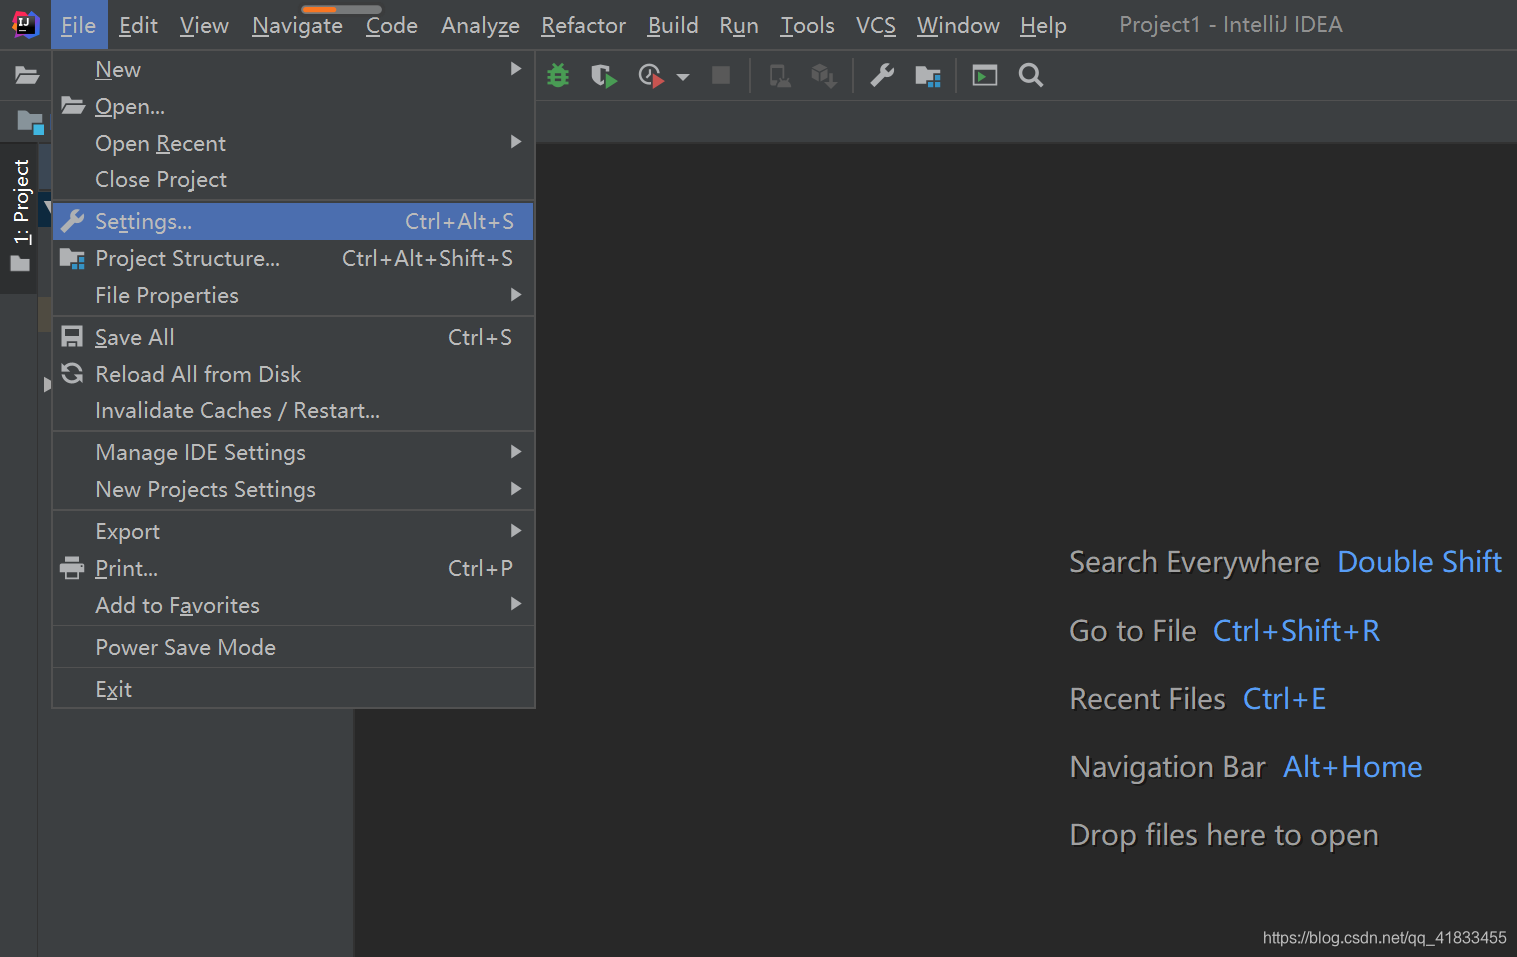This screenshot has height=957, width=1517.
Task: Expand New Projects Settings submenu
Action: pyautogui.click(x=293, y=489)
